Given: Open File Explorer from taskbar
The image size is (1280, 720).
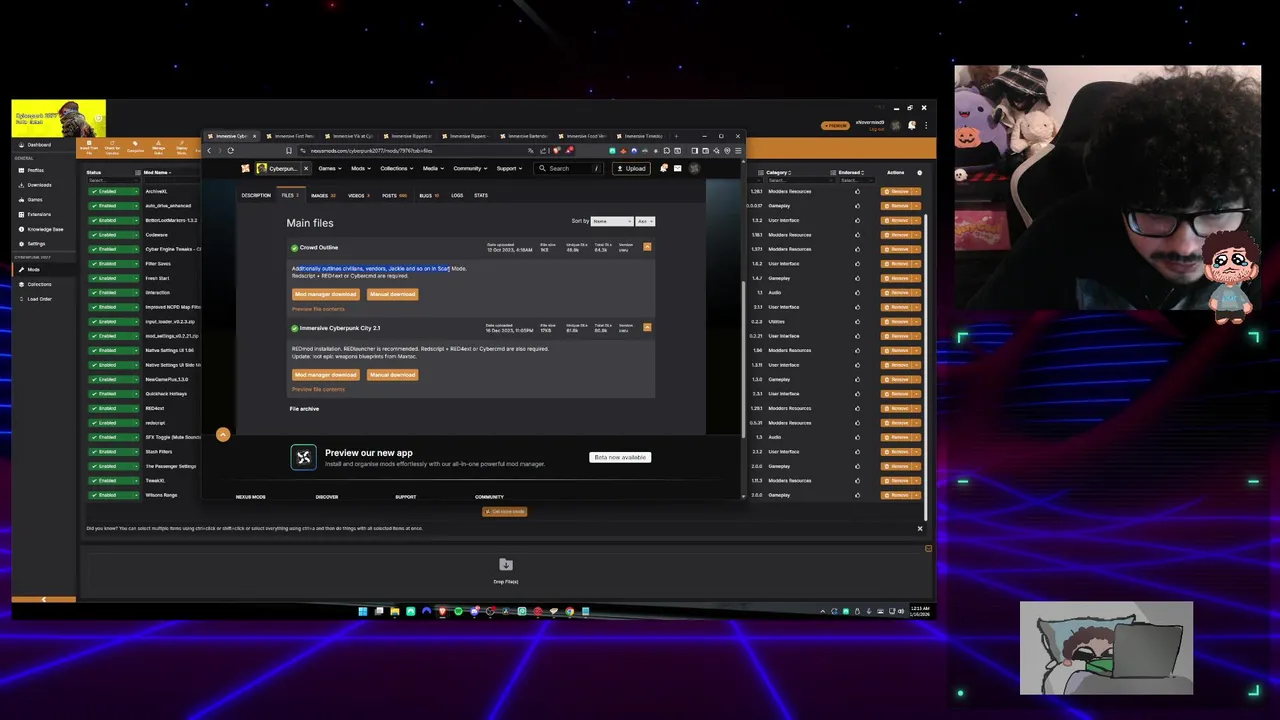Looking at the screenshot, I should [x=395, y=611].
